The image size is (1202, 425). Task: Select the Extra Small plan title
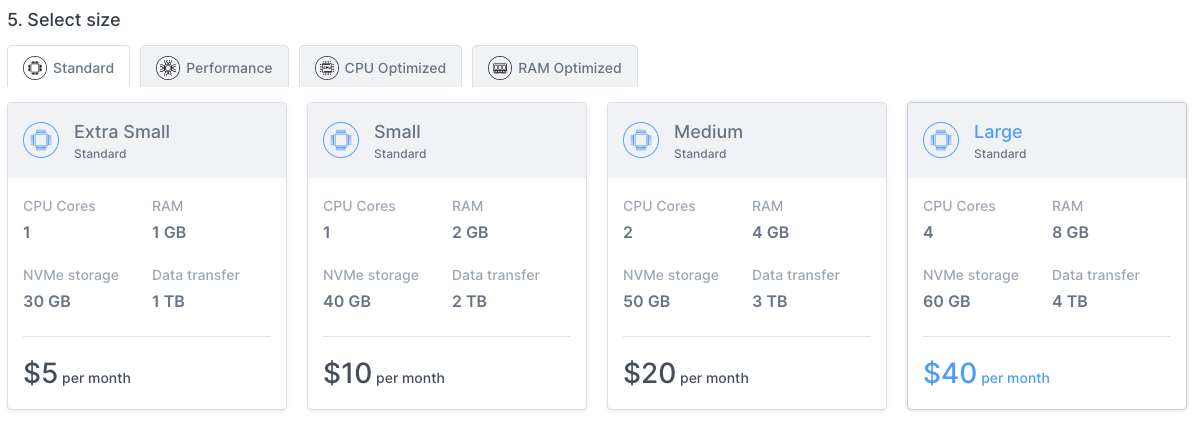pos(122,132)
